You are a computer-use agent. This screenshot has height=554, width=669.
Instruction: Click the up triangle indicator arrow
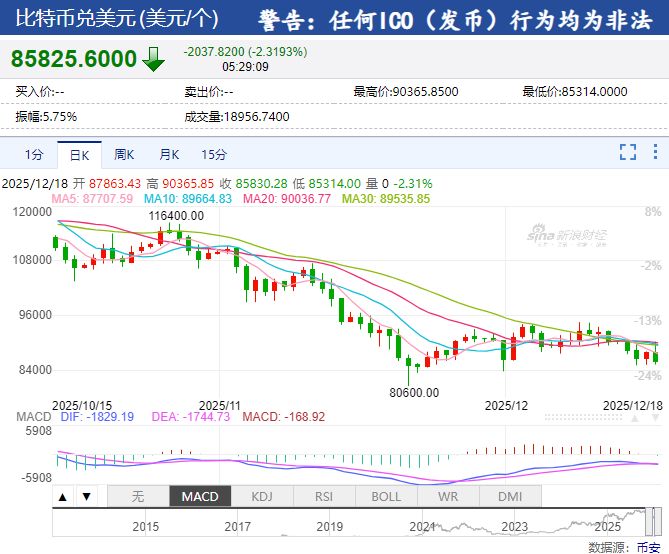tap(63, 496)
